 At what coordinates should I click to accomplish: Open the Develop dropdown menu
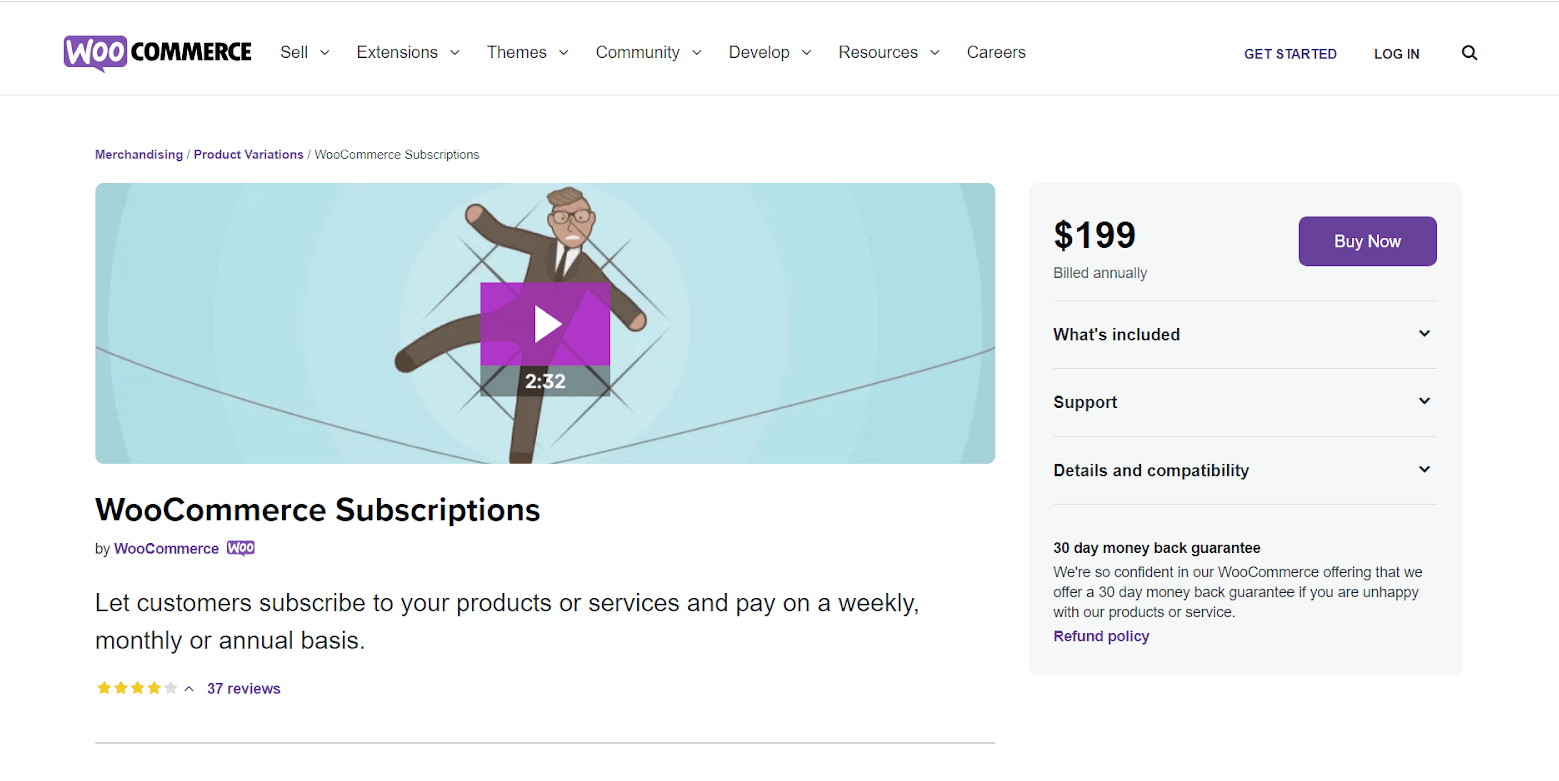tap(770, 52)
